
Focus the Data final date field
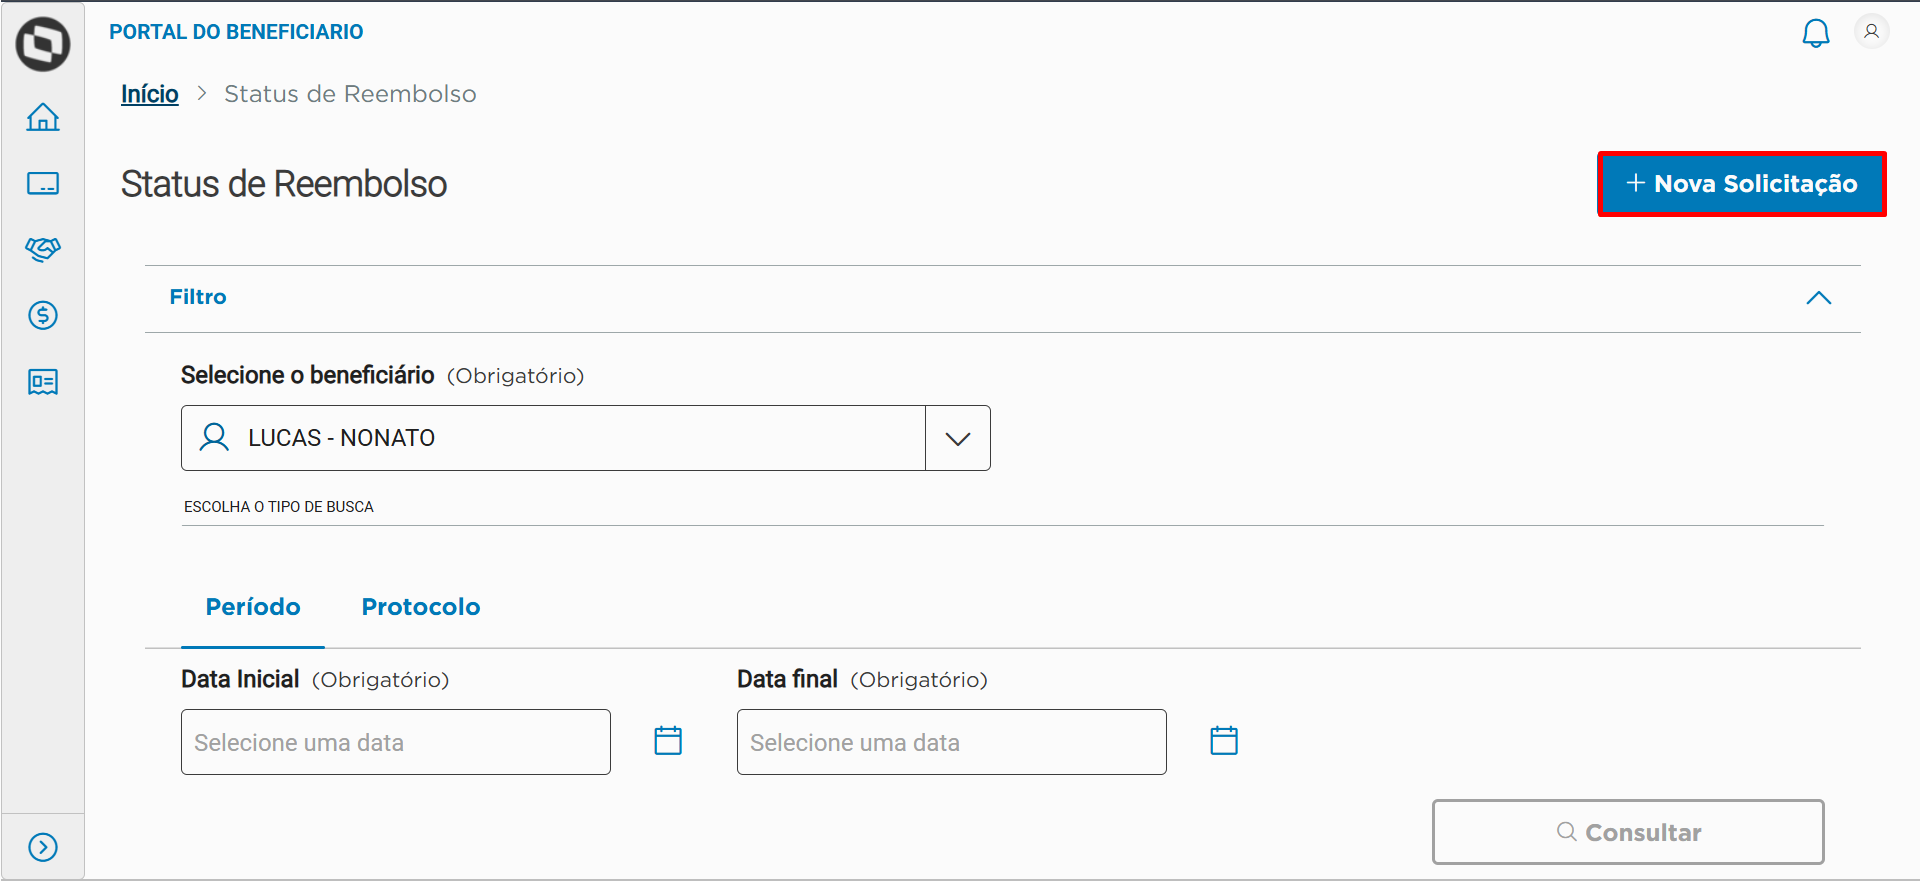point(951,742)
